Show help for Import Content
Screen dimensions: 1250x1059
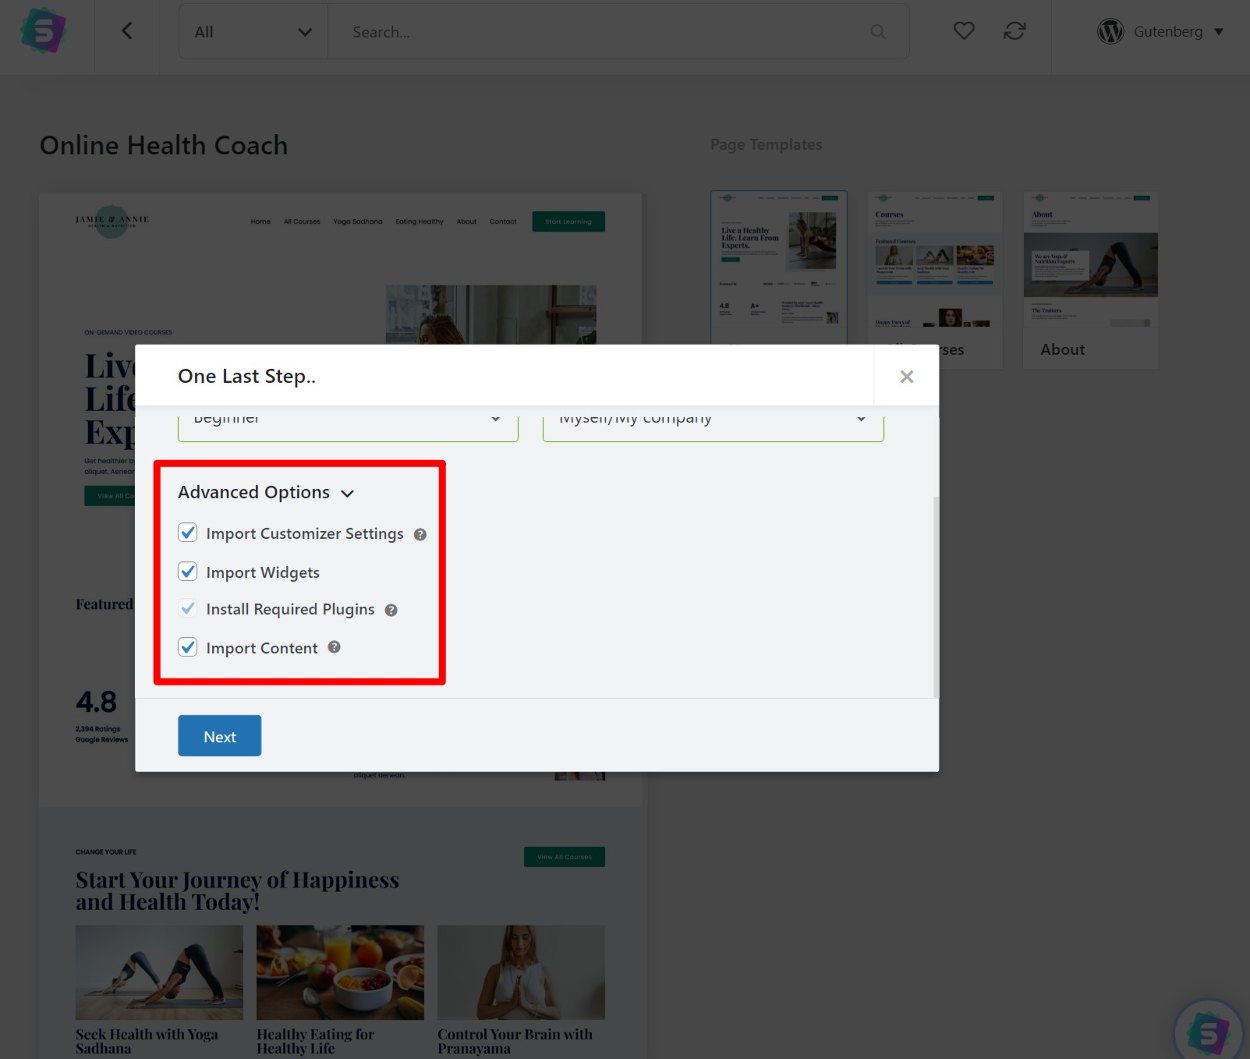pyautogui.click(x=334, y=647)
